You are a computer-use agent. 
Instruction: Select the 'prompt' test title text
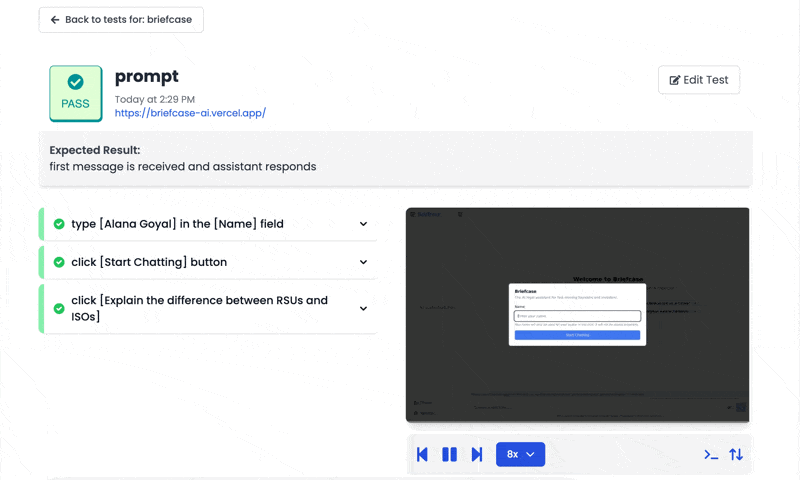(147, 77)
